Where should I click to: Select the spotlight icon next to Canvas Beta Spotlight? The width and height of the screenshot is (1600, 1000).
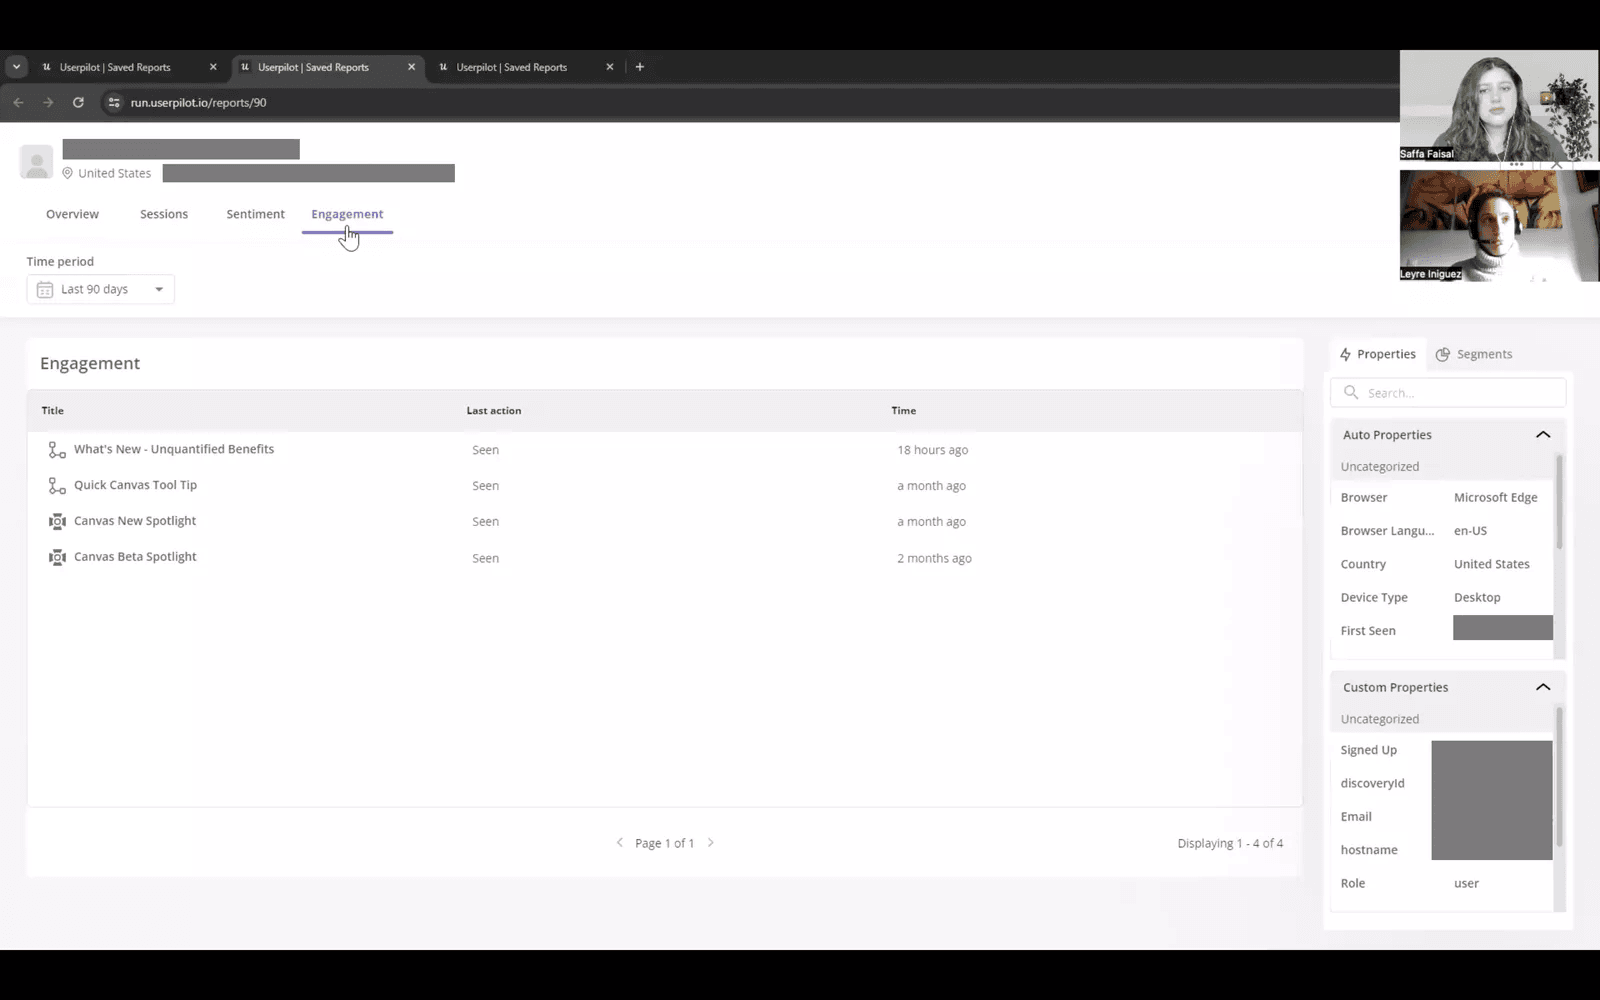[57, 557]
